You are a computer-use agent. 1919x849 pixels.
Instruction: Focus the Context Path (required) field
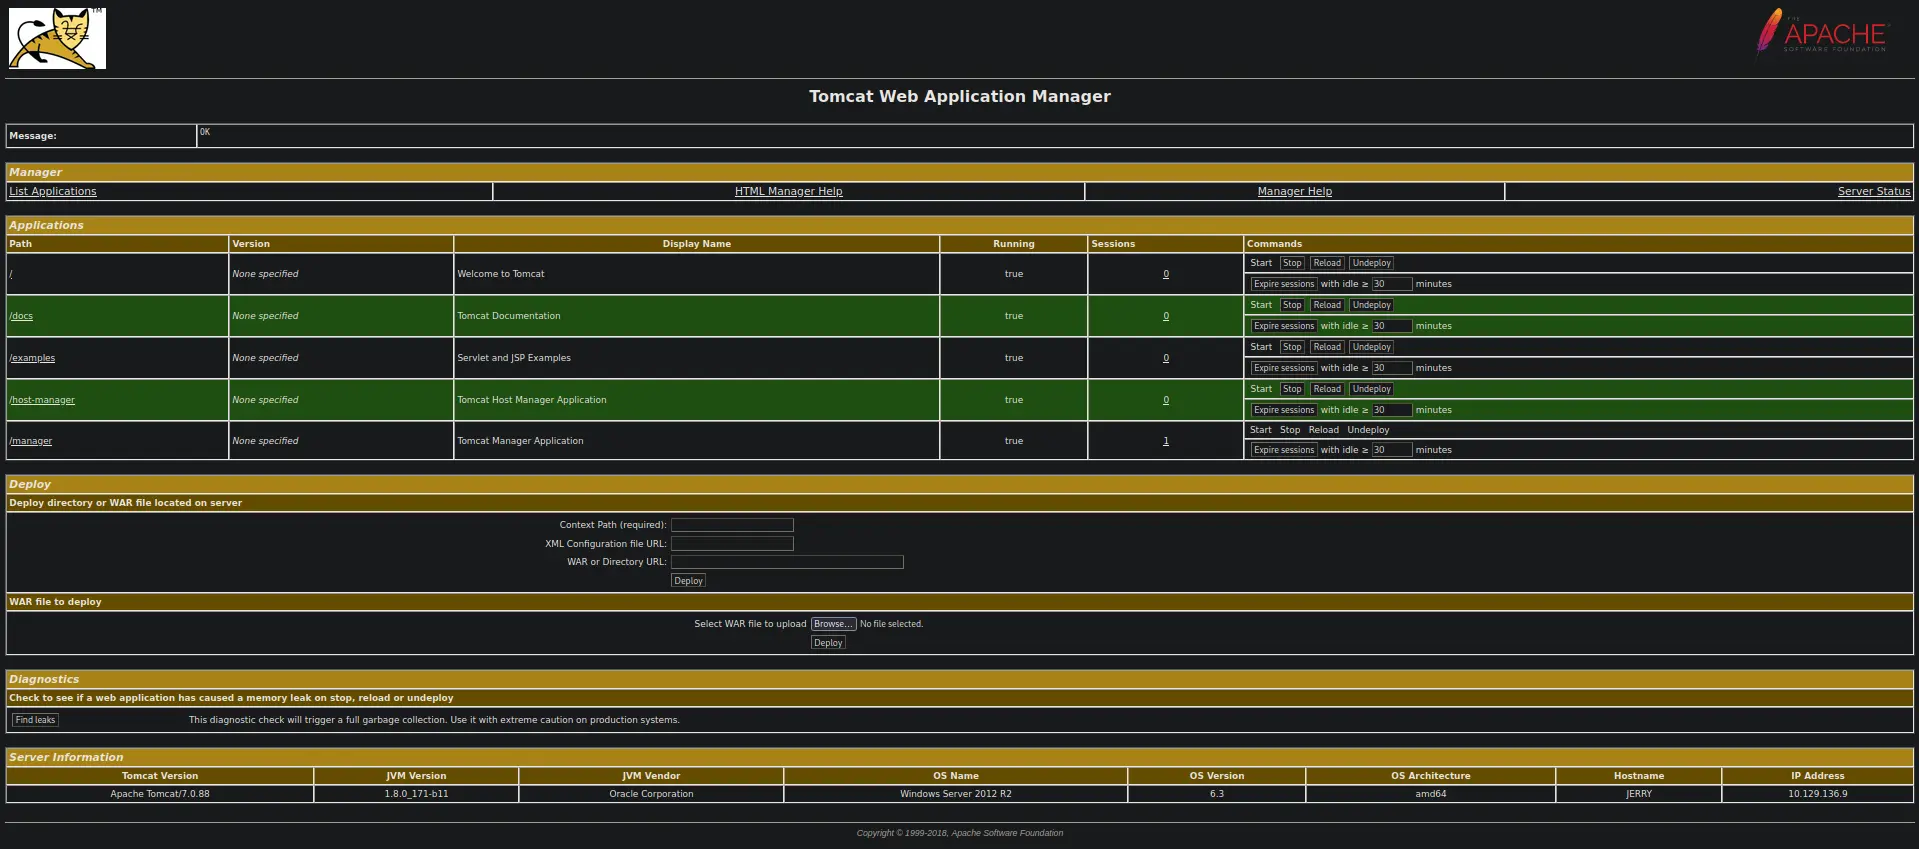click(732, 525)
